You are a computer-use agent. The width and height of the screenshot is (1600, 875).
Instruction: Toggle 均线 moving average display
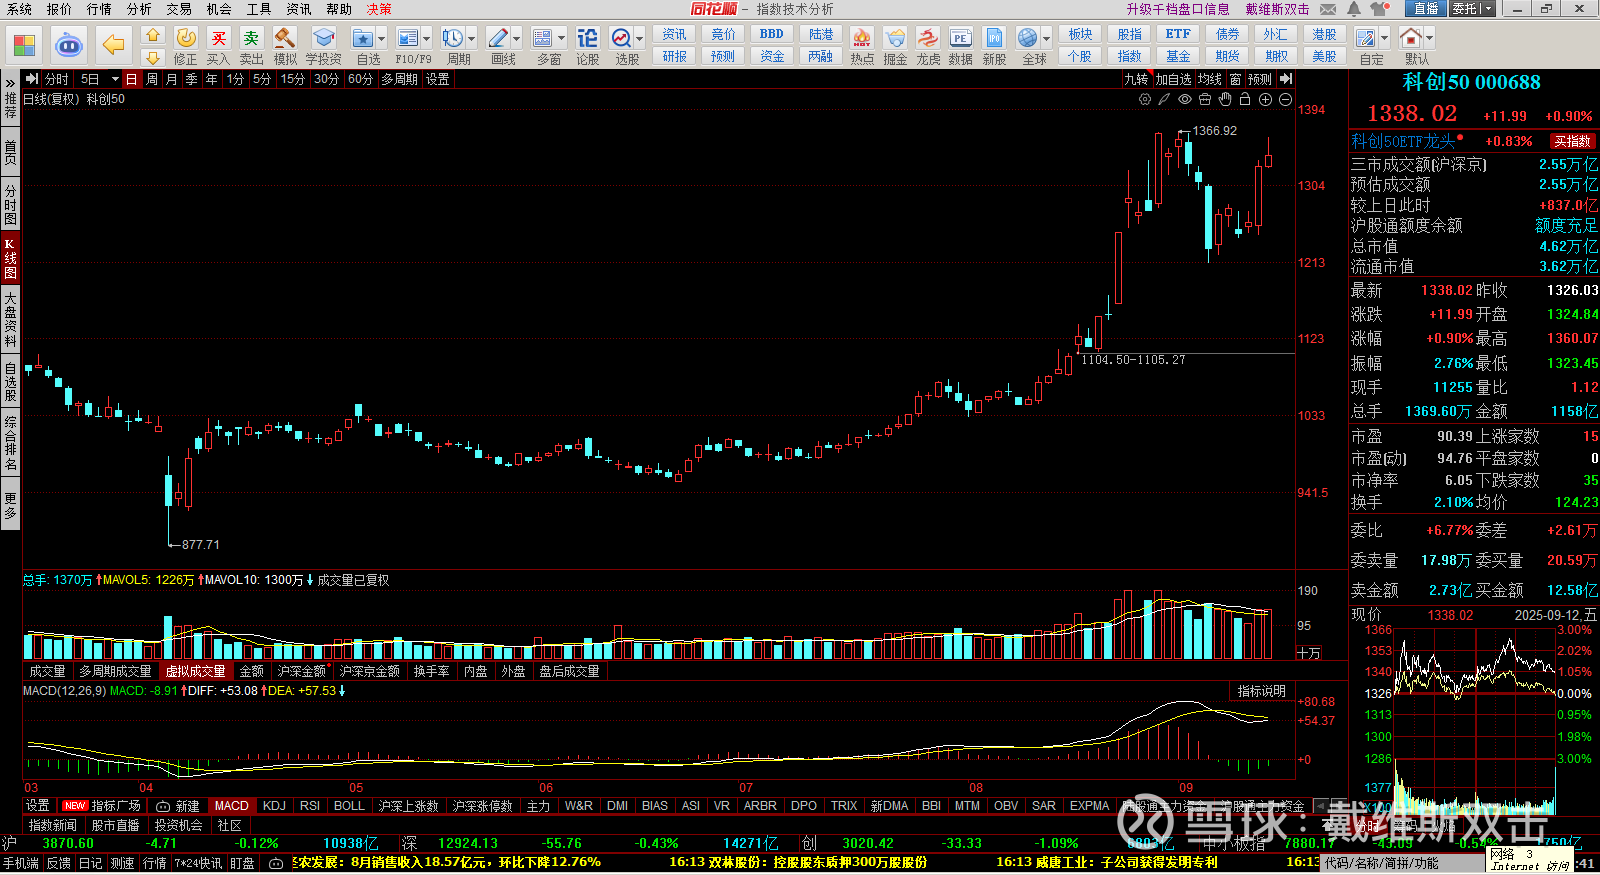(x=1210, y=79)
